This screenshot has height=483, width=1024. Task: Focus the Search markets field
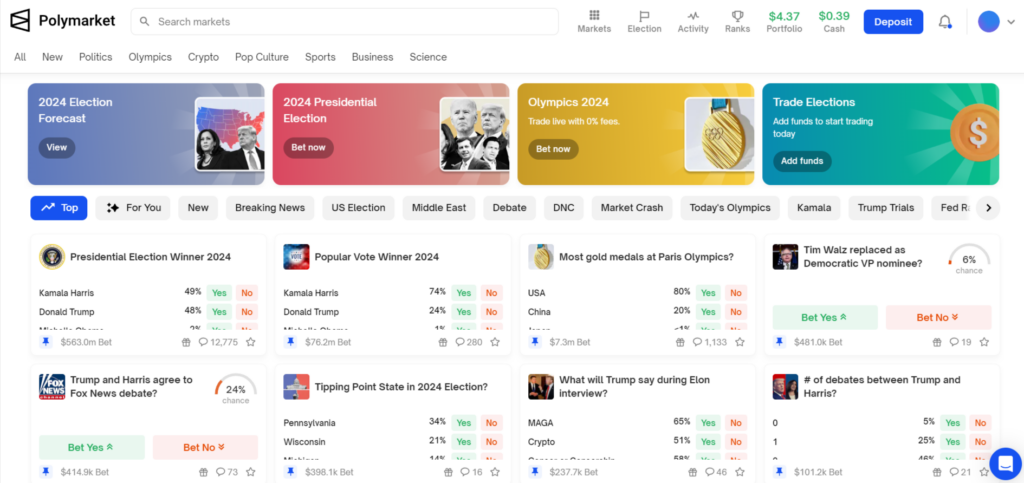click(x=345, y=22)
